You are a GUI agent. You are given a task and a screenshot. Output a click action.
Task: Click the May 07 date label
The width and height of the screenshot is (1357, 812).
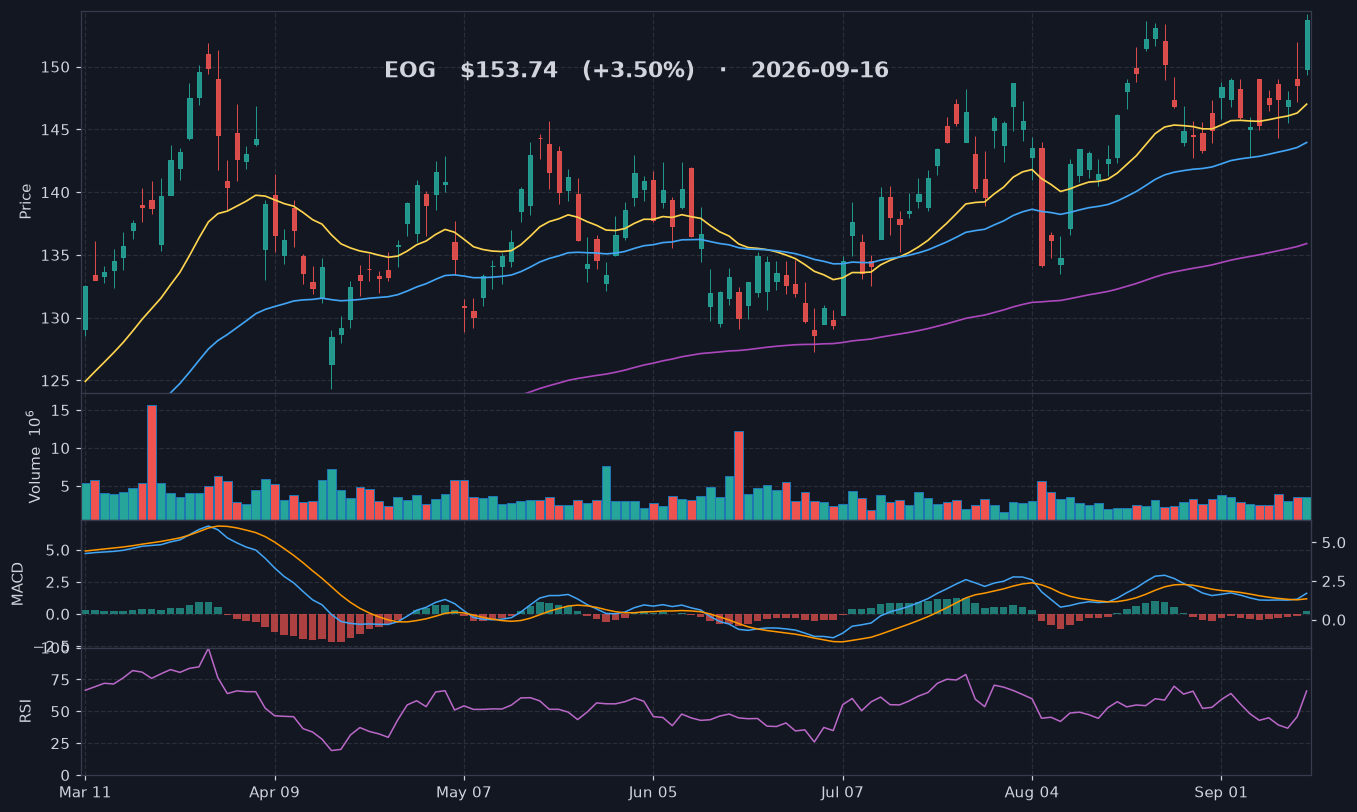(464, 793)
